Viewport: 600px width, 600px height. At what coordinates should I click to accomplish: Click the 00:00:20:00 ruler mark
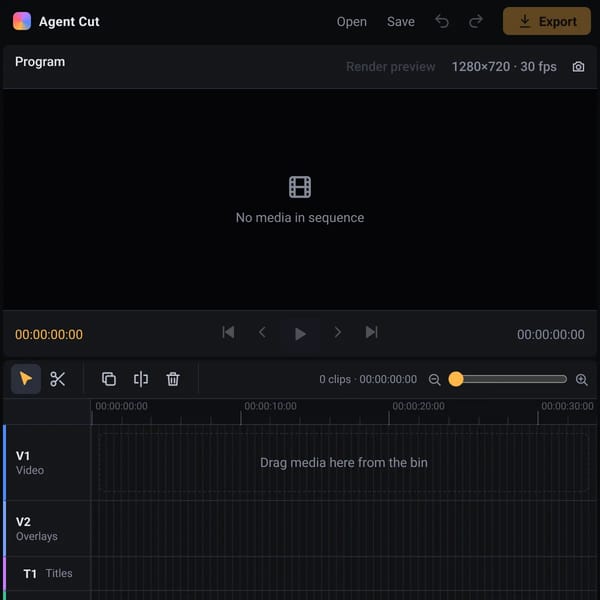(x=418, y=406)
